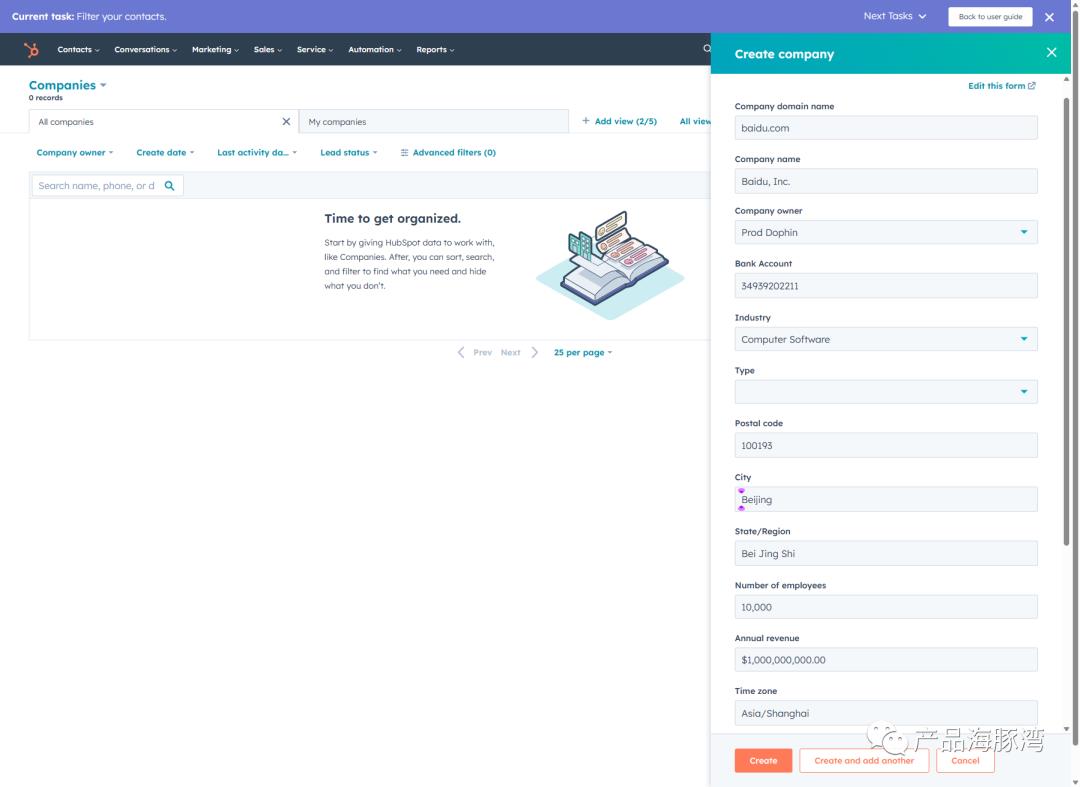
Task: Close the All companies view tab
Action: coord(286,121)
